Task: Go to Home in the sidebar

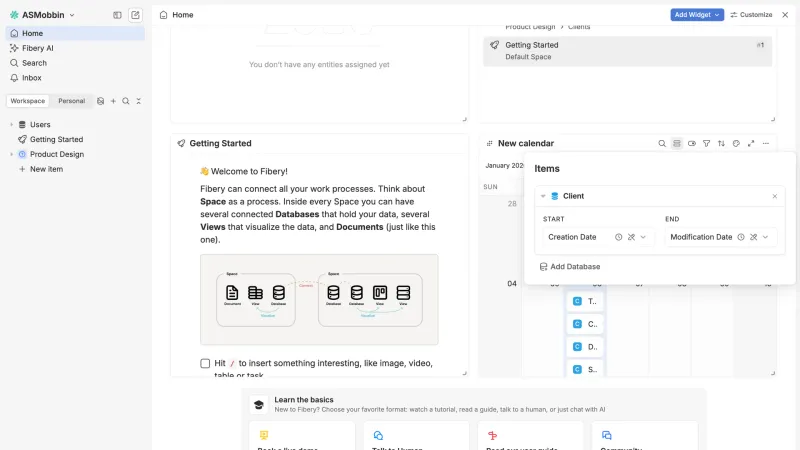Action: click(x=75, y=33)
